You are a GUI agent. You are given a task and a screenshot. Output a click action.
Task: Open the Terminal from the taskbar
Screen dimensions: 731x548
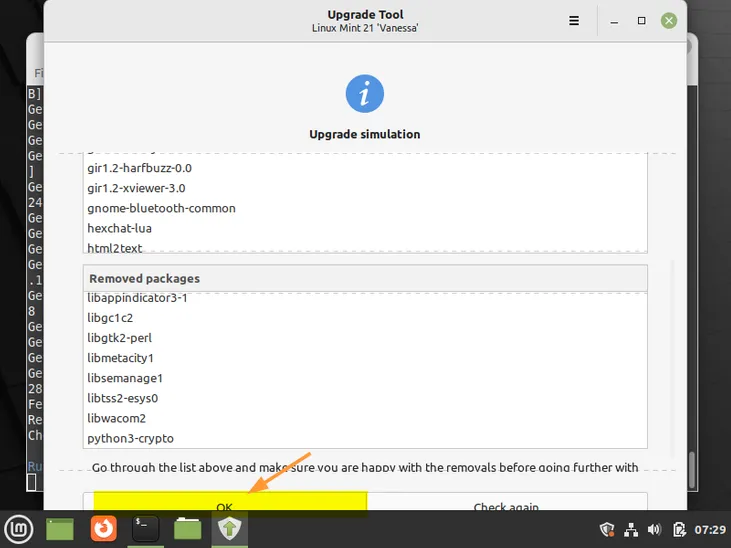tap(146, 528)
